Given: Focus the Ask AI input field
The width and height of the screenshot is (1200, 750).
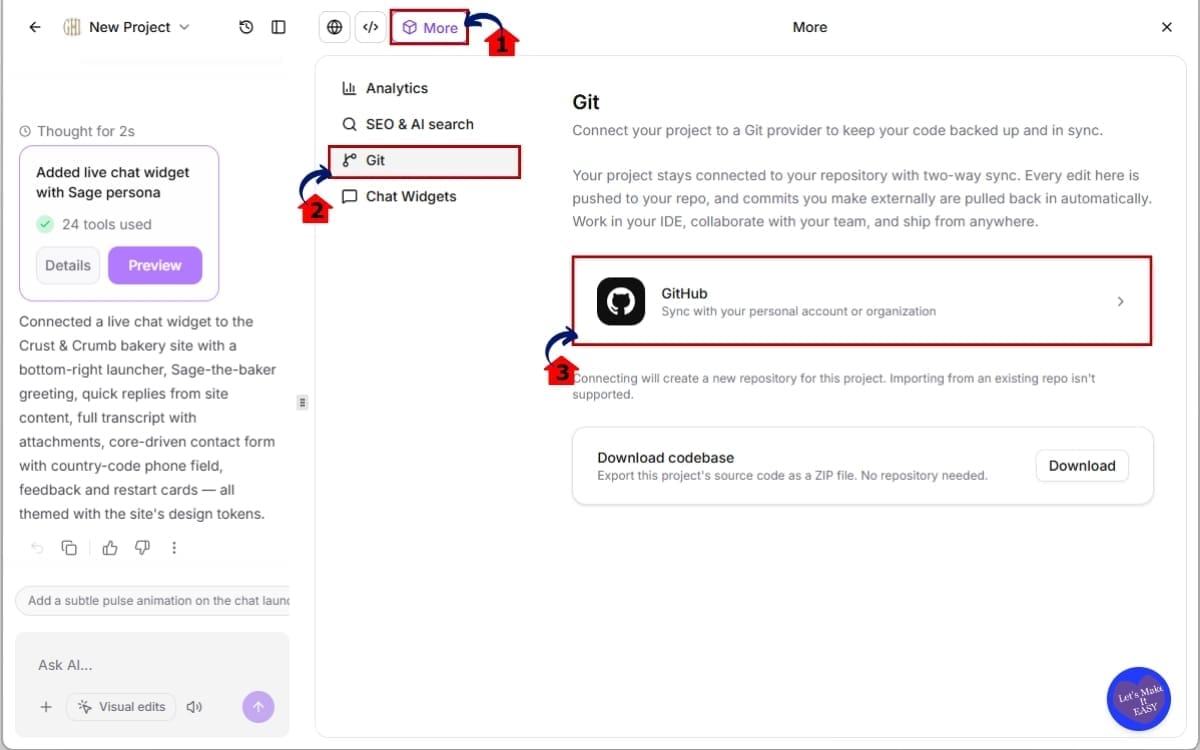Looking at the screenshot, I should (152, 665).
